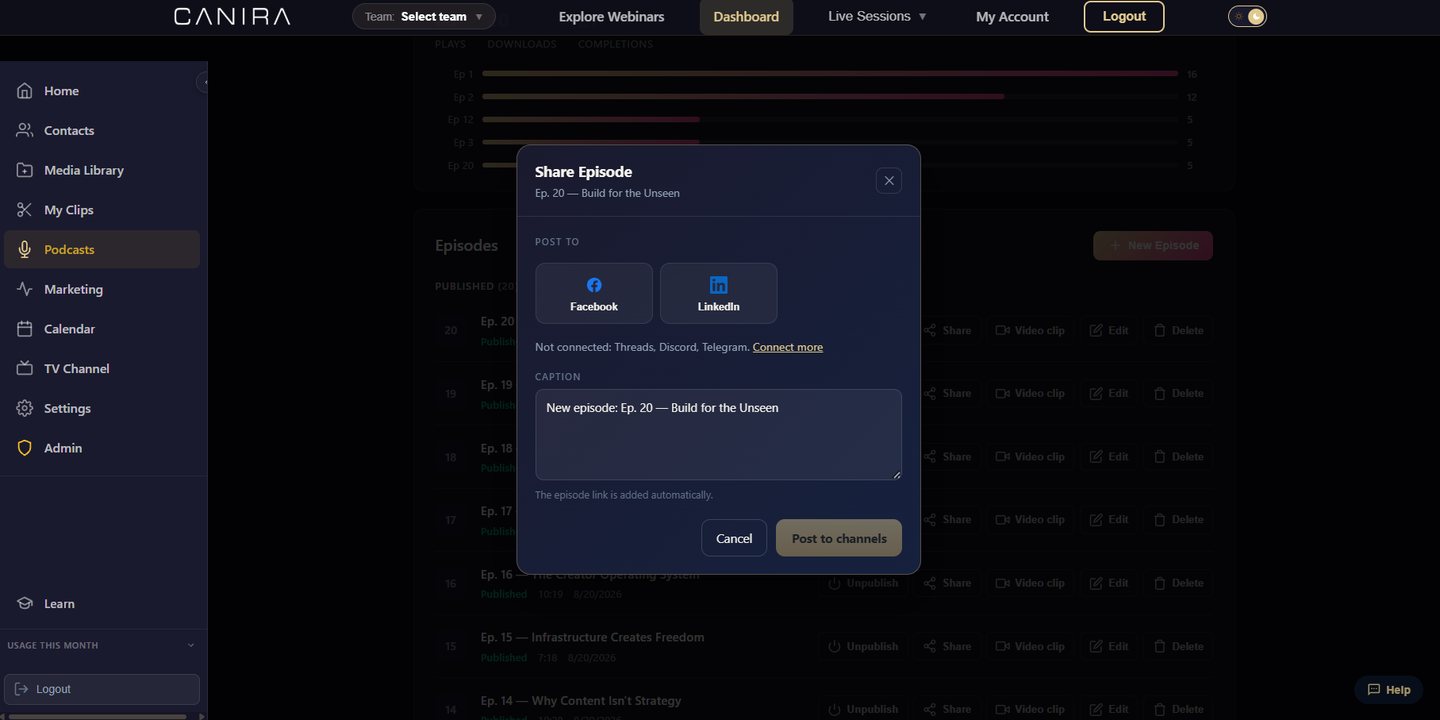Share episode 19
The width and height of the screenshot is (1440, 720).
click(x=947, y=393)
